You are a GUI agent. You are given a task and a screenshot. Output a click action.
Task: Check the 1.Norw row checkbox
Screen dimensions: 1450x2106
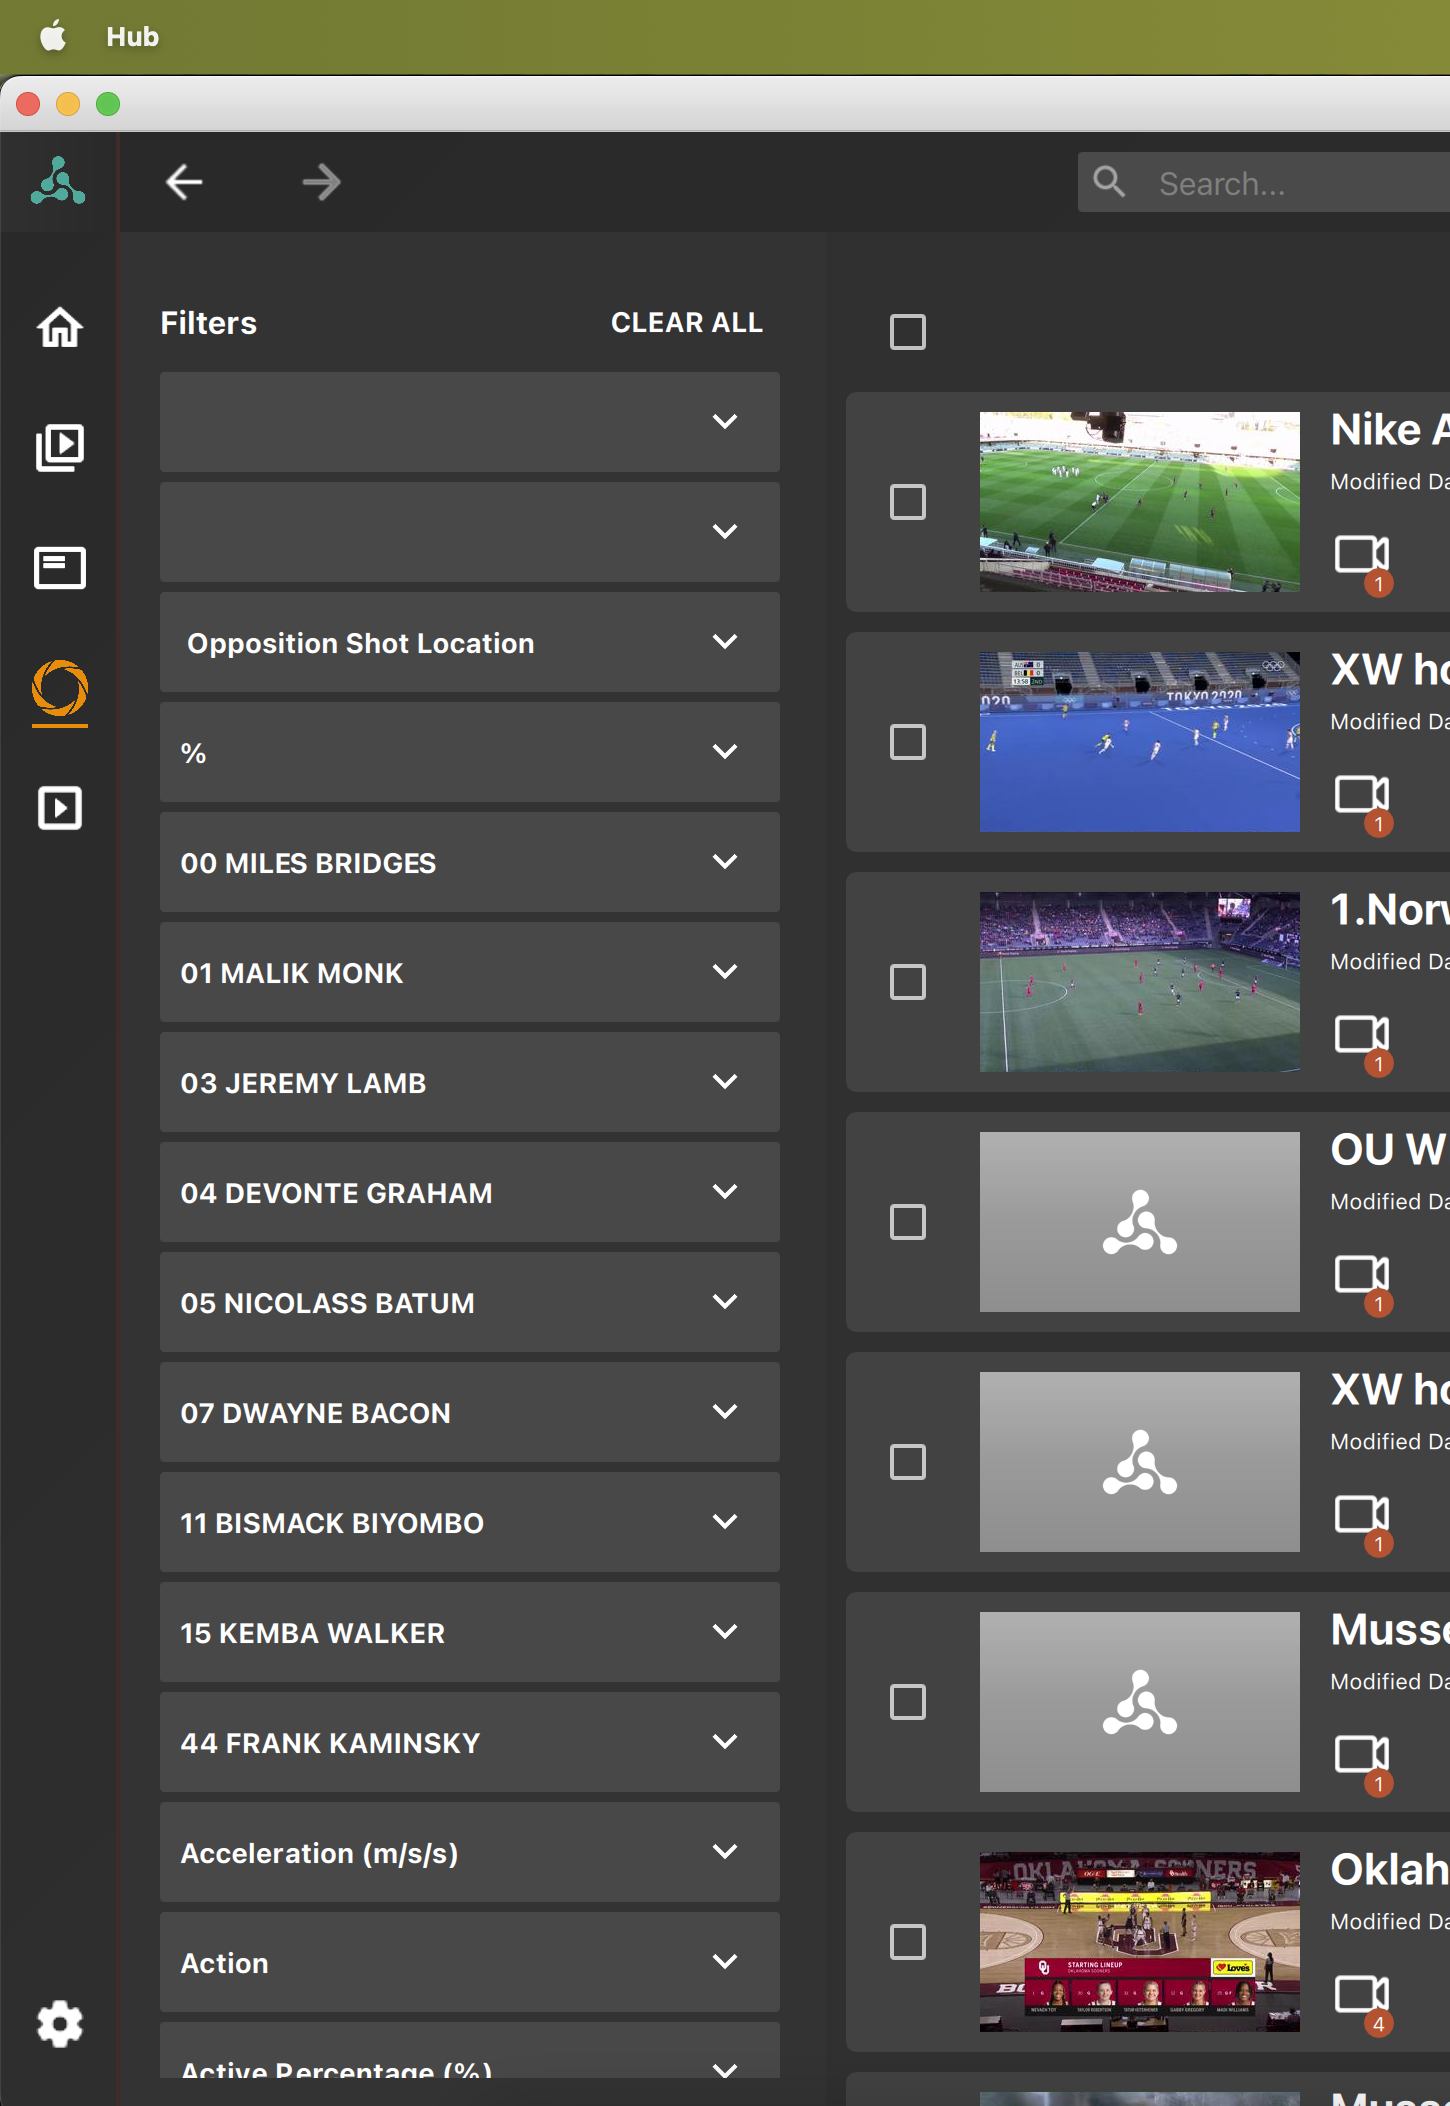(x=908, y=982)
